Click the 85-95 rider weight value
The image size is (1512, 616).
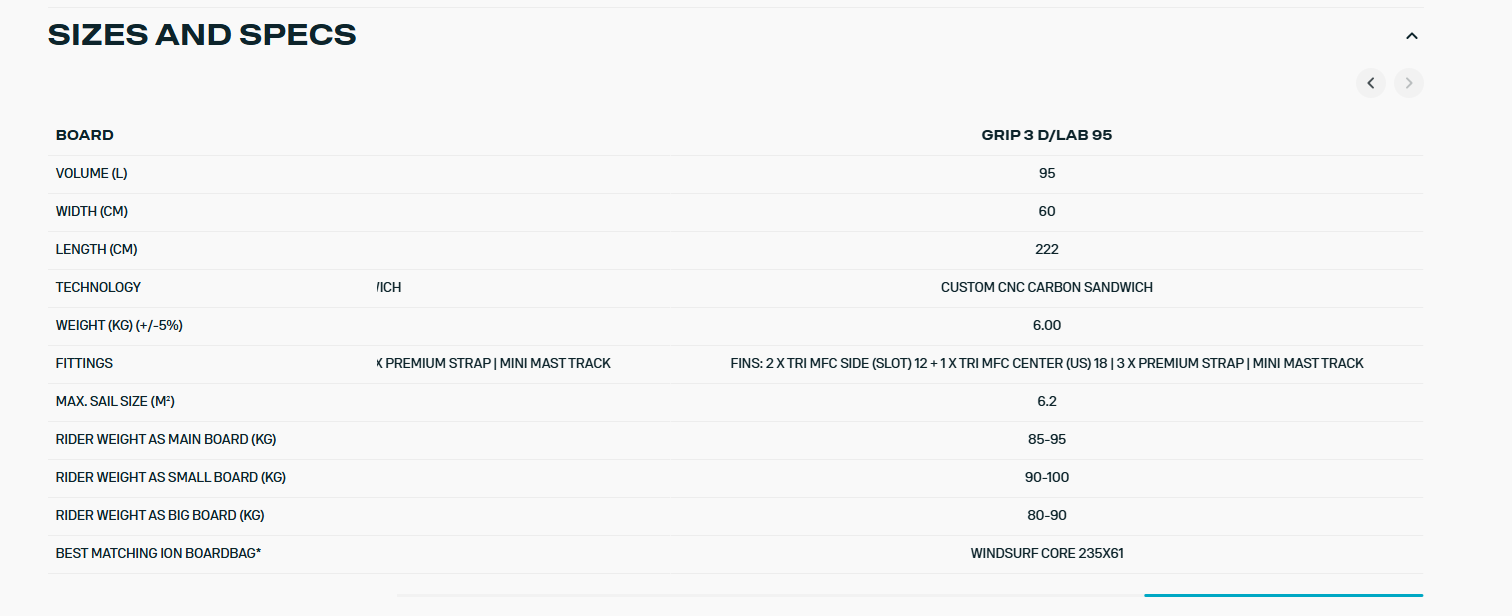pos(1046,439)
